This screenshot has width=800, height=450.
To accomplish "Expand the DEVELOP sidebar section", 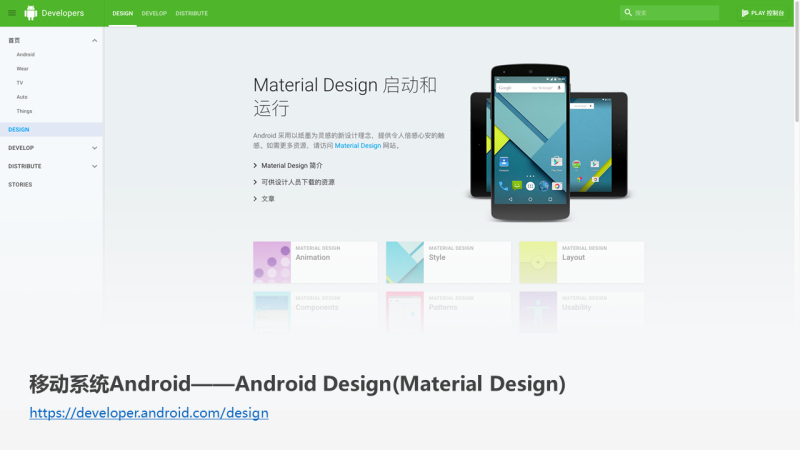I will 94,148.
